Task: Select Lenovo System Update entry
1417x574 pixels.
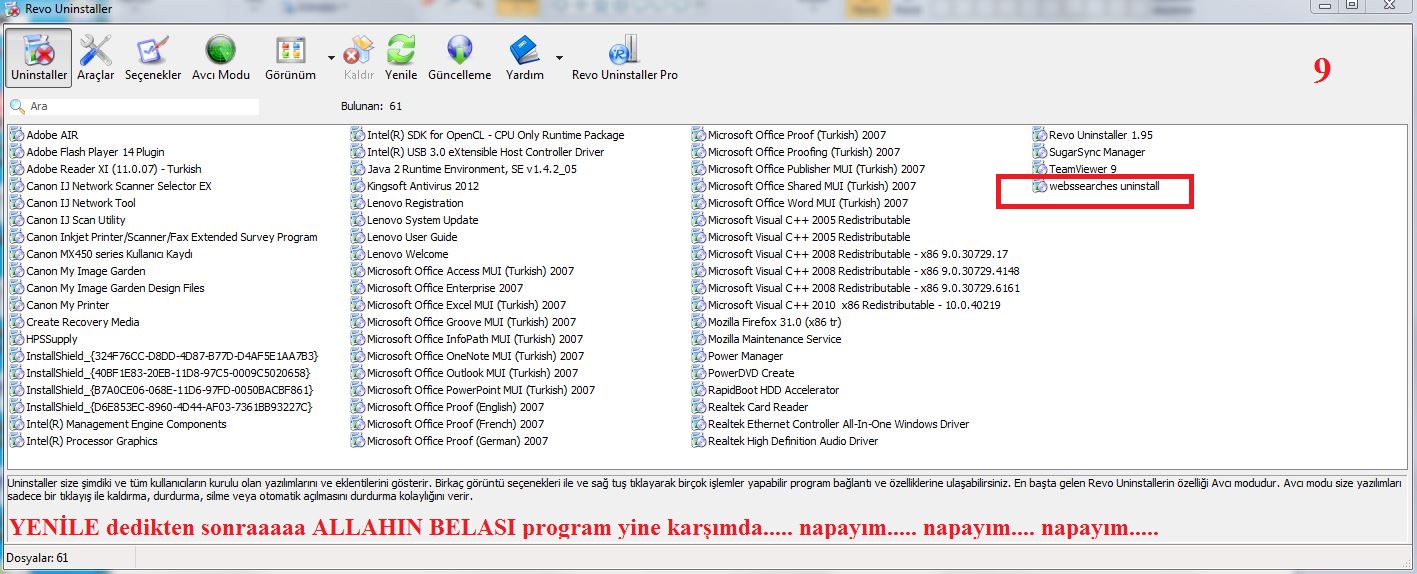Action: (x=415, y=220)
